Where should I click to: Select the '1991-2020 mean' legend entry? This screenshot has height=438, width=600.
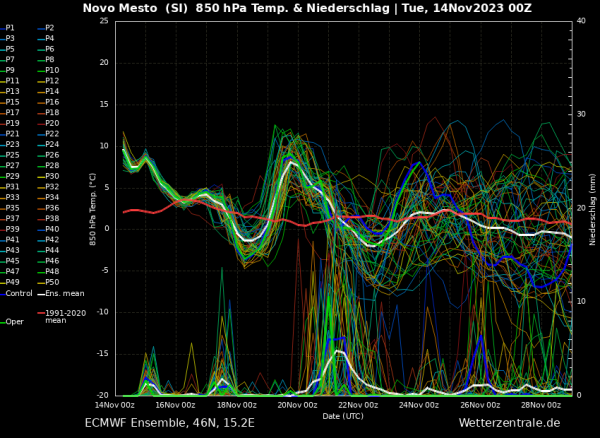pyautogui.click(x=62, y=317)
